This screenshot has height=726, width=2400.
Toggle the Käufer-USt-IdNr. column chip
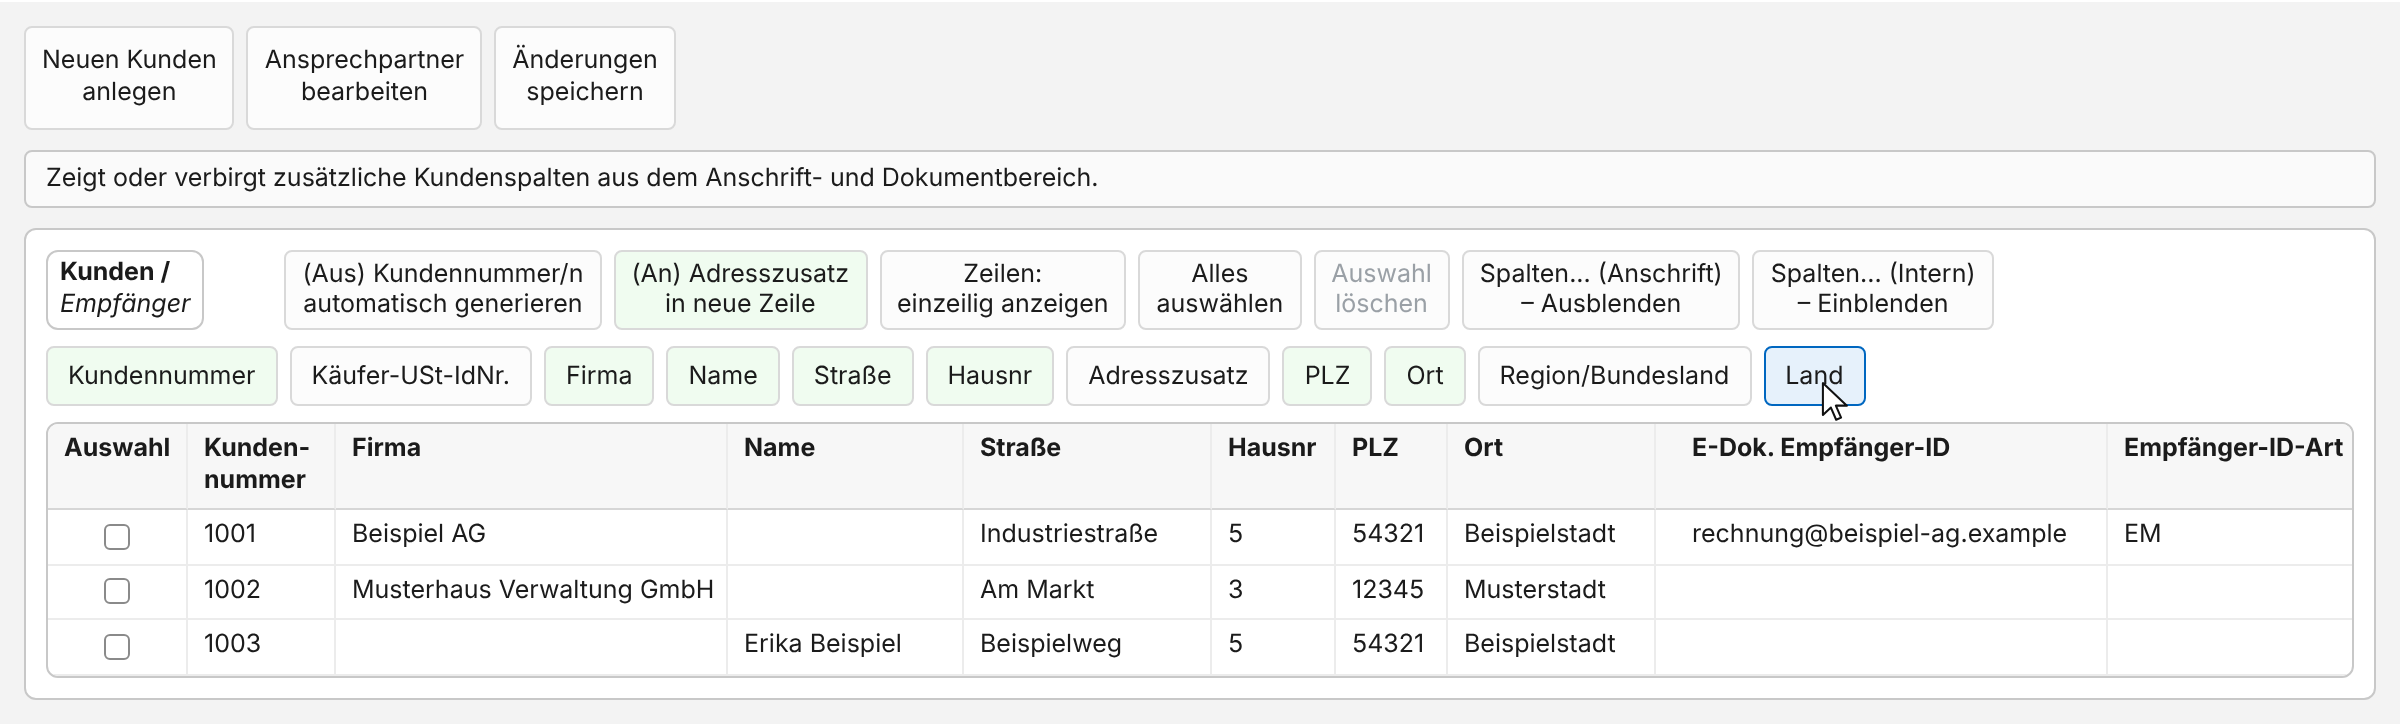411,376
